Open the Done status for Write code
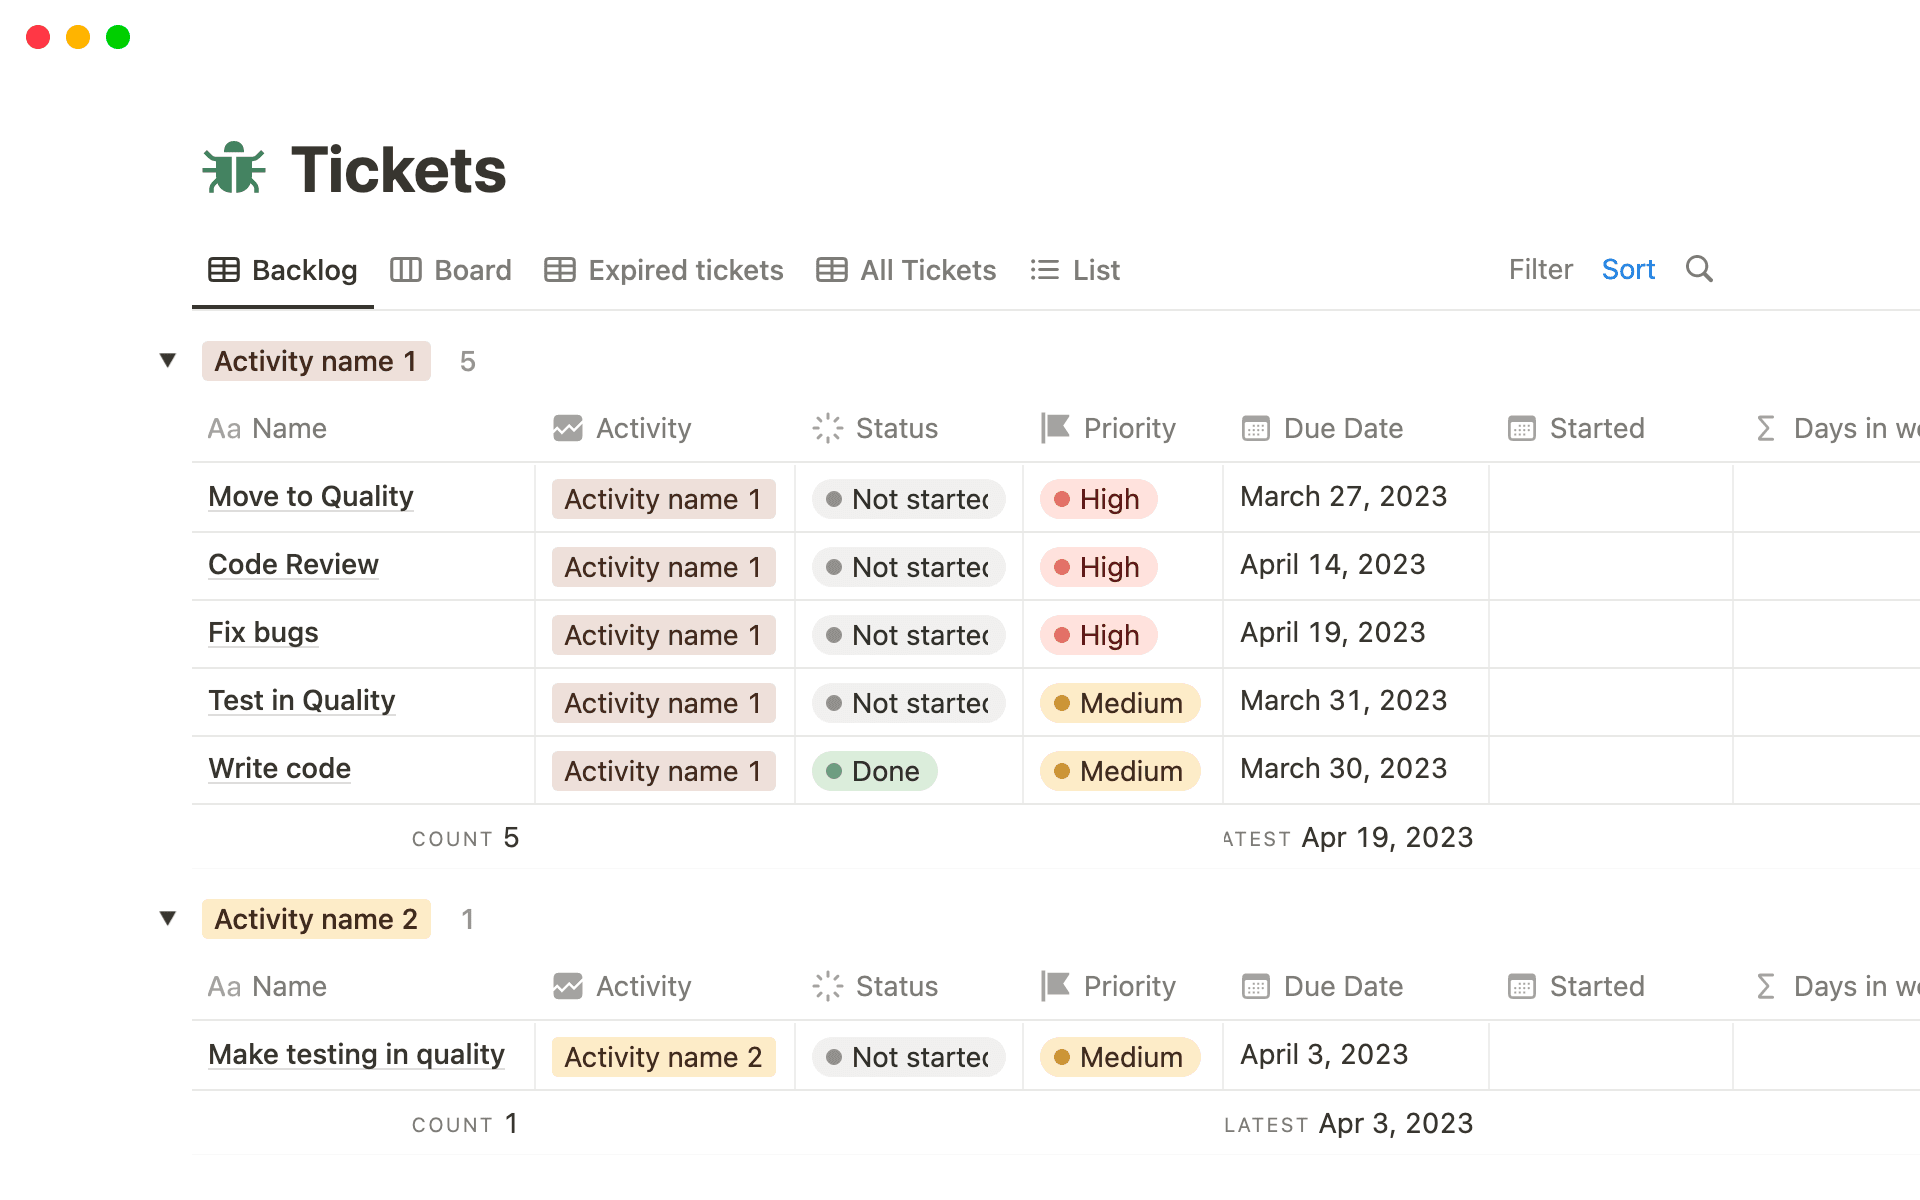 coord(874,771)
